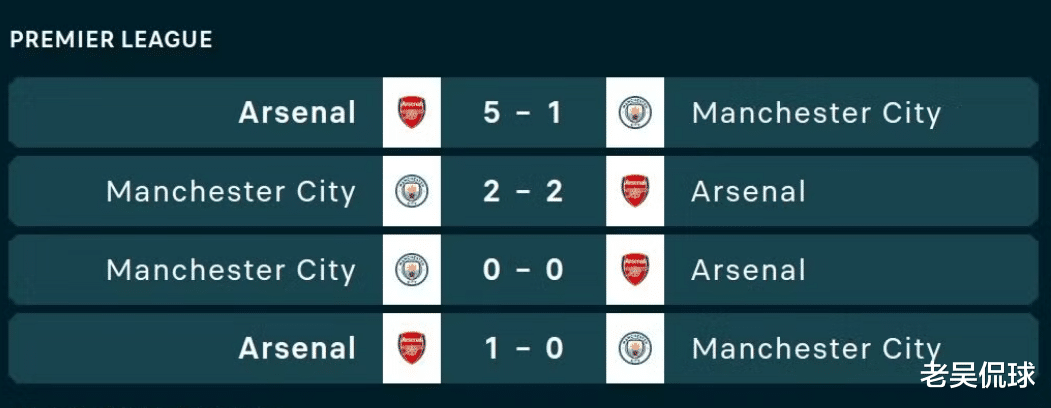This screenshot has height=408, width=1051.
Task: Choose Manchester City name in the 0-0 row
Action: (x=231, y=270)
